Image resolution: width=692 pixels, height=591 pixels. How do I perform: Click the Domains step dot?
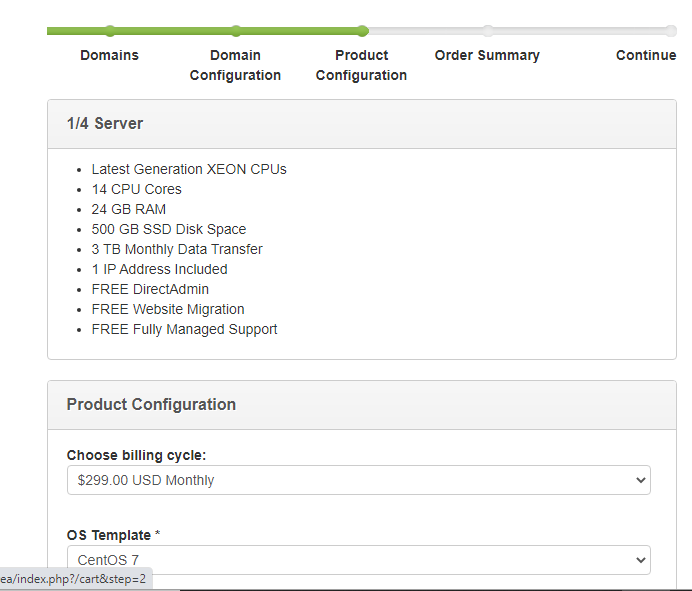tap(110, 31)
